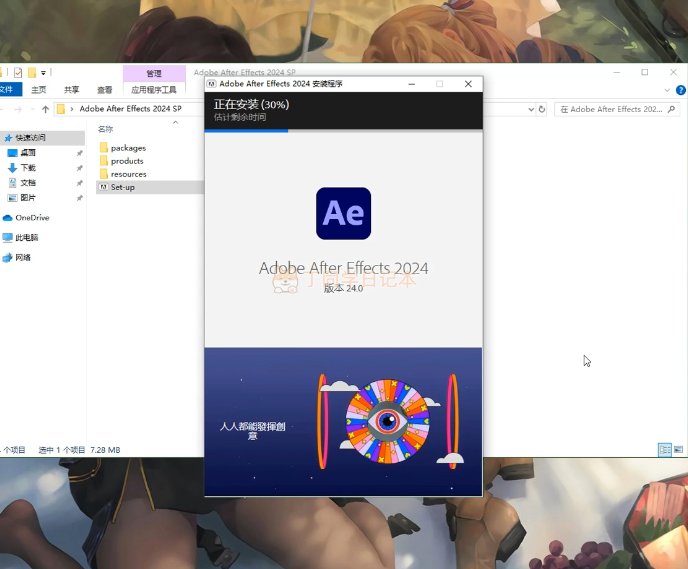This screenshot has height=569, width=688.
Task: Unpin 下载 using its pin icon
Action: pyautogui.click(x=79, y=168)
